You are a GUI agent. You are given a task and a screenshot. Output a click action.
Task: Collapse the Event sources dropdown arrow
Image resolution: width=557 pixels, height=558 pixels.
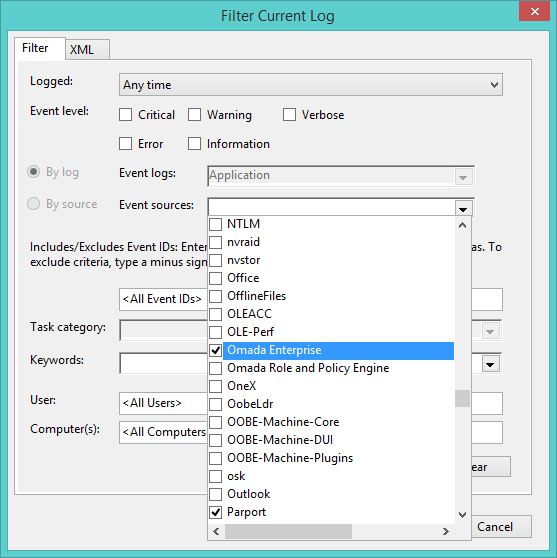click(x=463, y=209)
